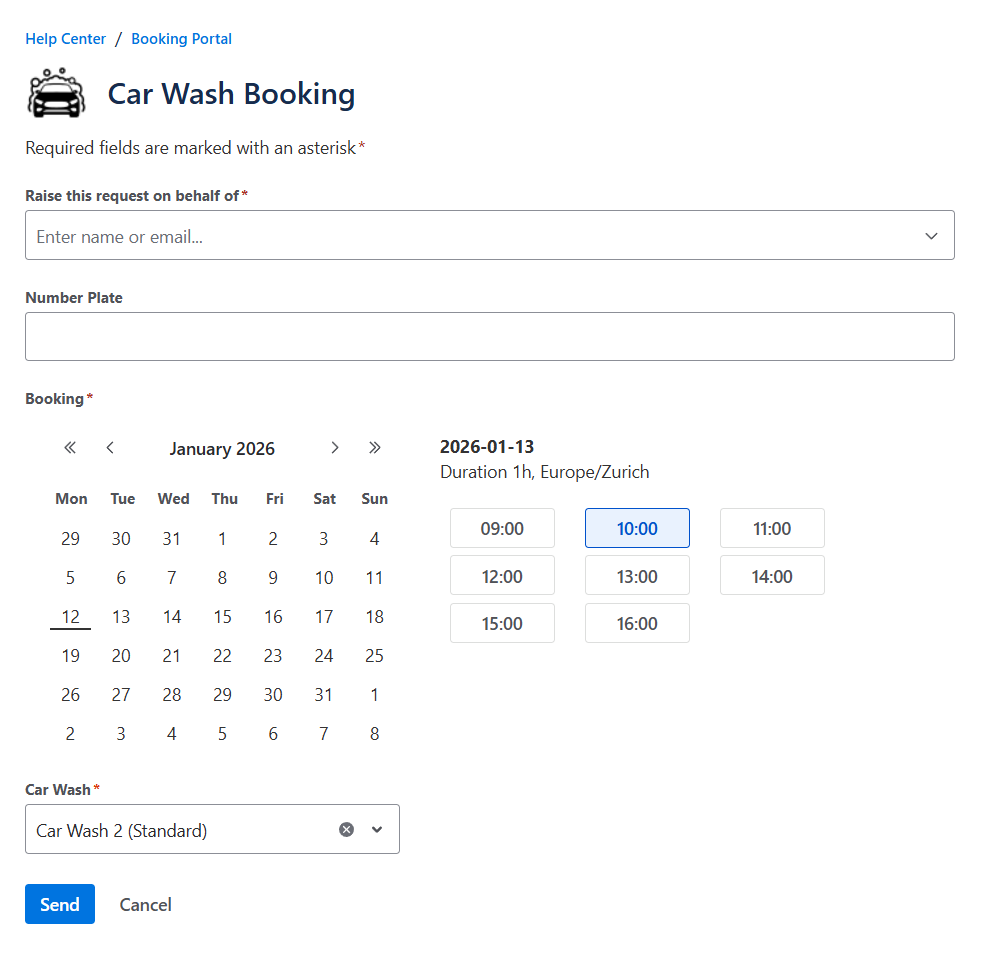983x955 pixels.
Task: Clear the Car Wash 2 selection
Action: 346,830
